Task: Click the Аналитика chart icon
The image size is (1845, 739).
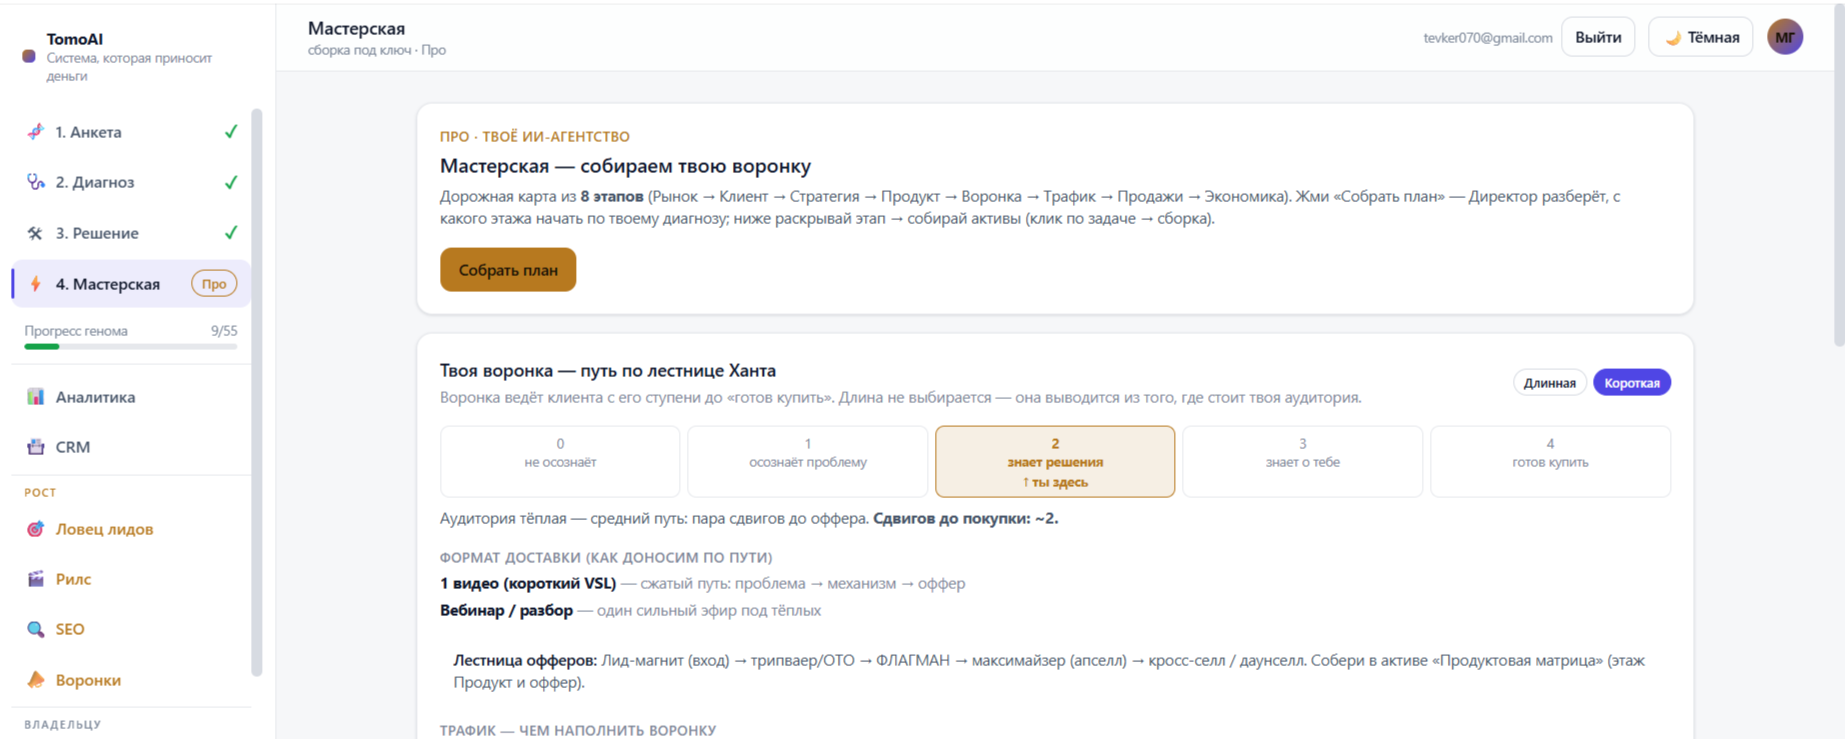Action: [x=35, y=397]
